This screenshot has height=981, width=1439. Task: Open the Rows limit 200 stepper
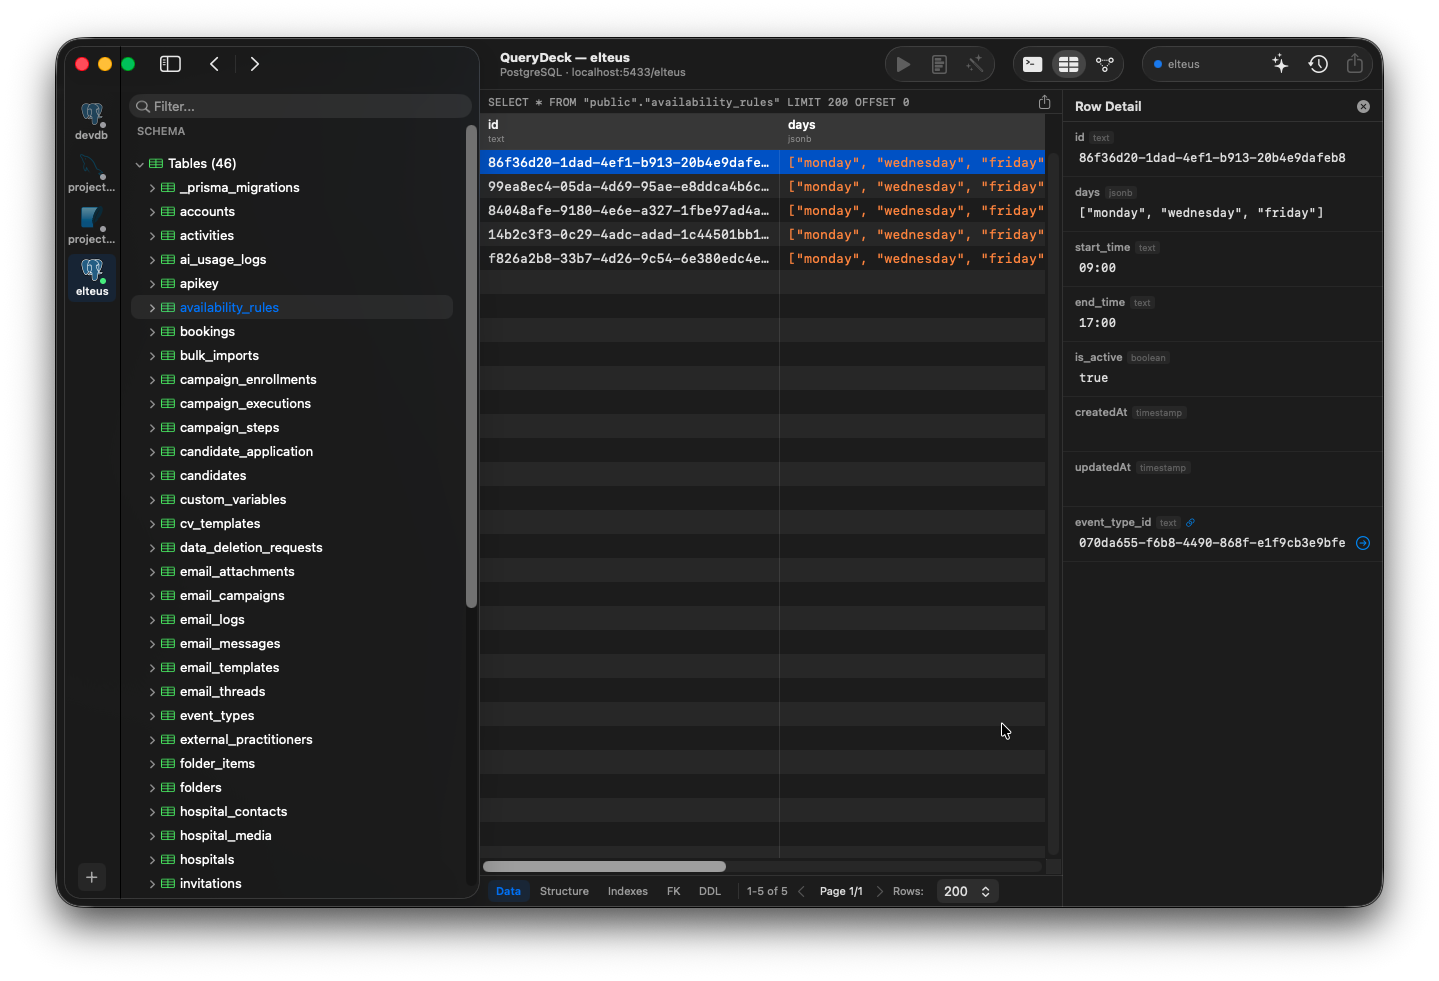point(967,891)
